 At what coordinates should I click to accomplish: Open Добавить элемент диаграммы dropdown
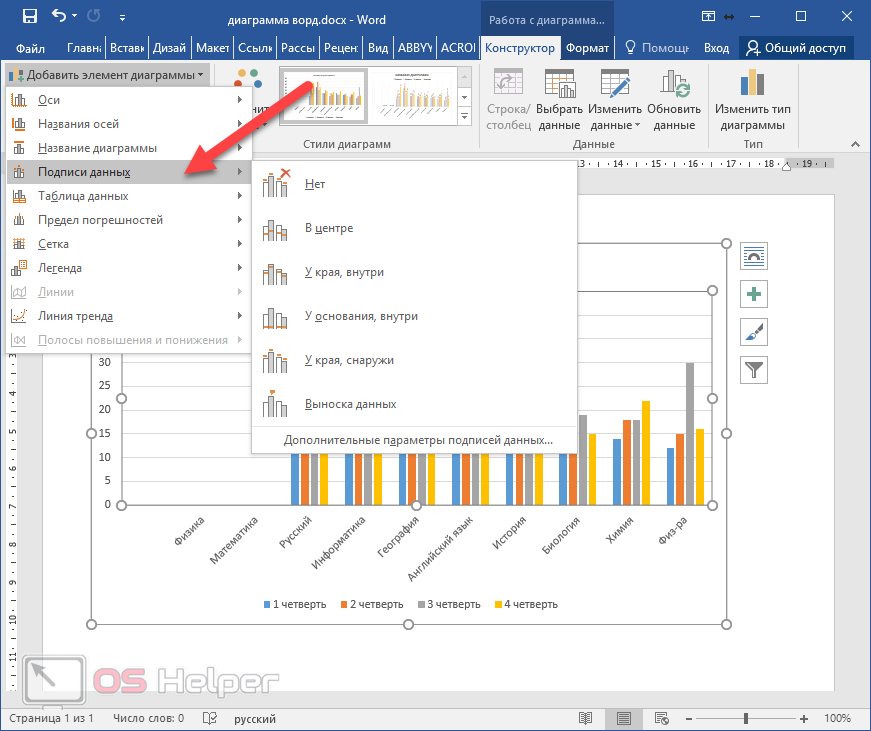click(x=108, y=75)
